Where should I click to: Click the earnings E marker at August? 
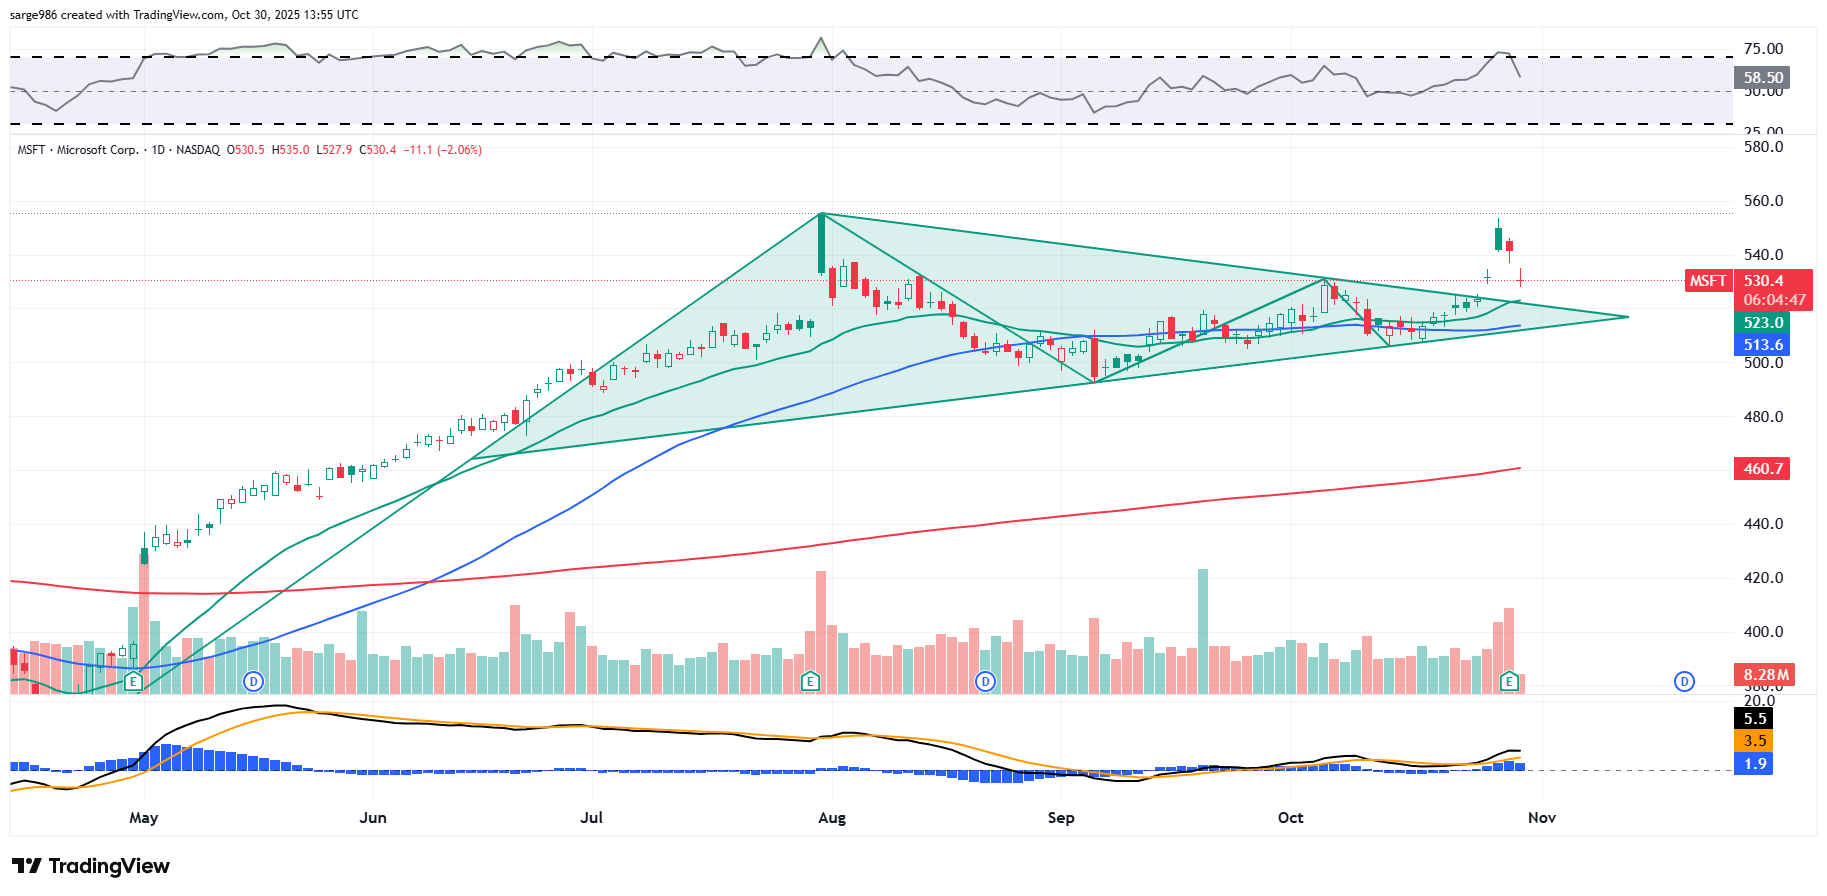pyautogui.click(x=811, y=682)
